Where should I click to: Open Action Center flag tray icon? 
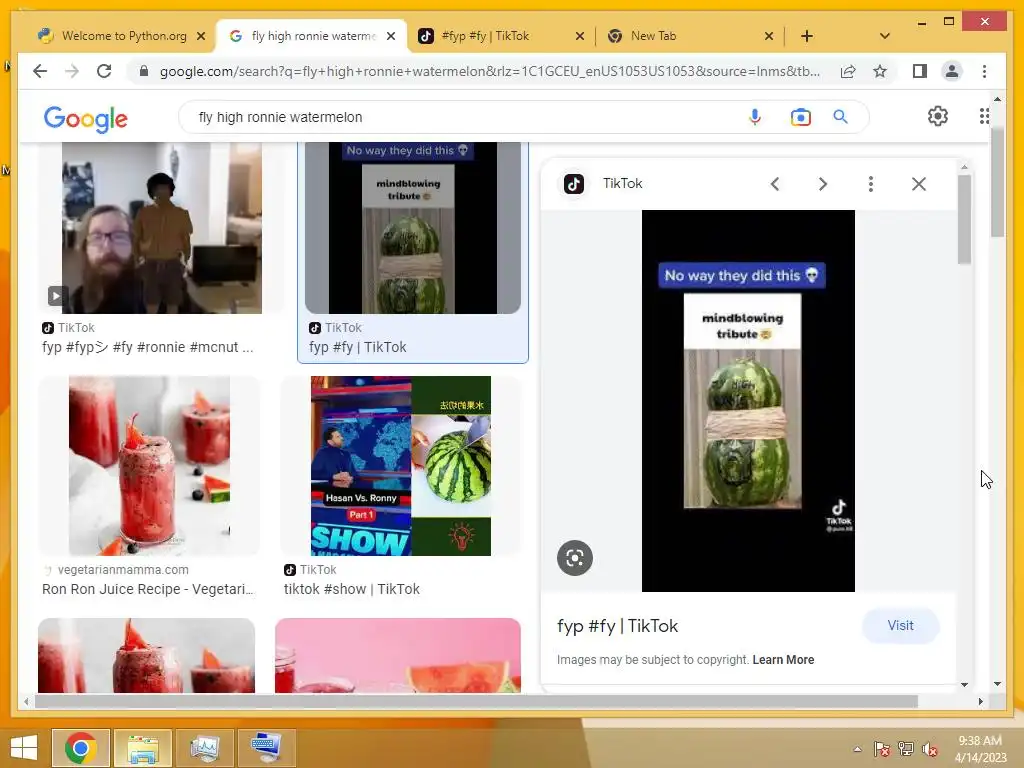tap(881, 749)
